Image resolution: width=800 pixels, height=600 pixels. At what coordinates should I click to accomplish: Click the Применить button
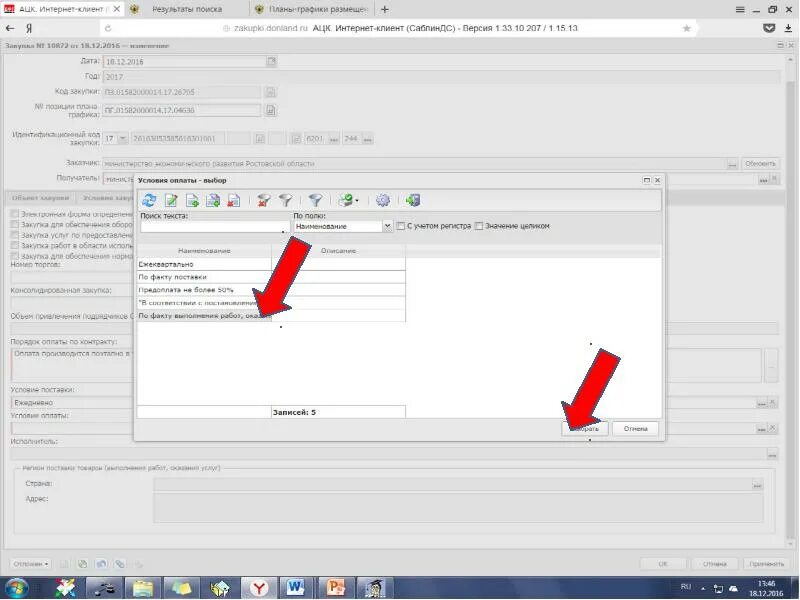pyautogui.click(x=766, y=564)
